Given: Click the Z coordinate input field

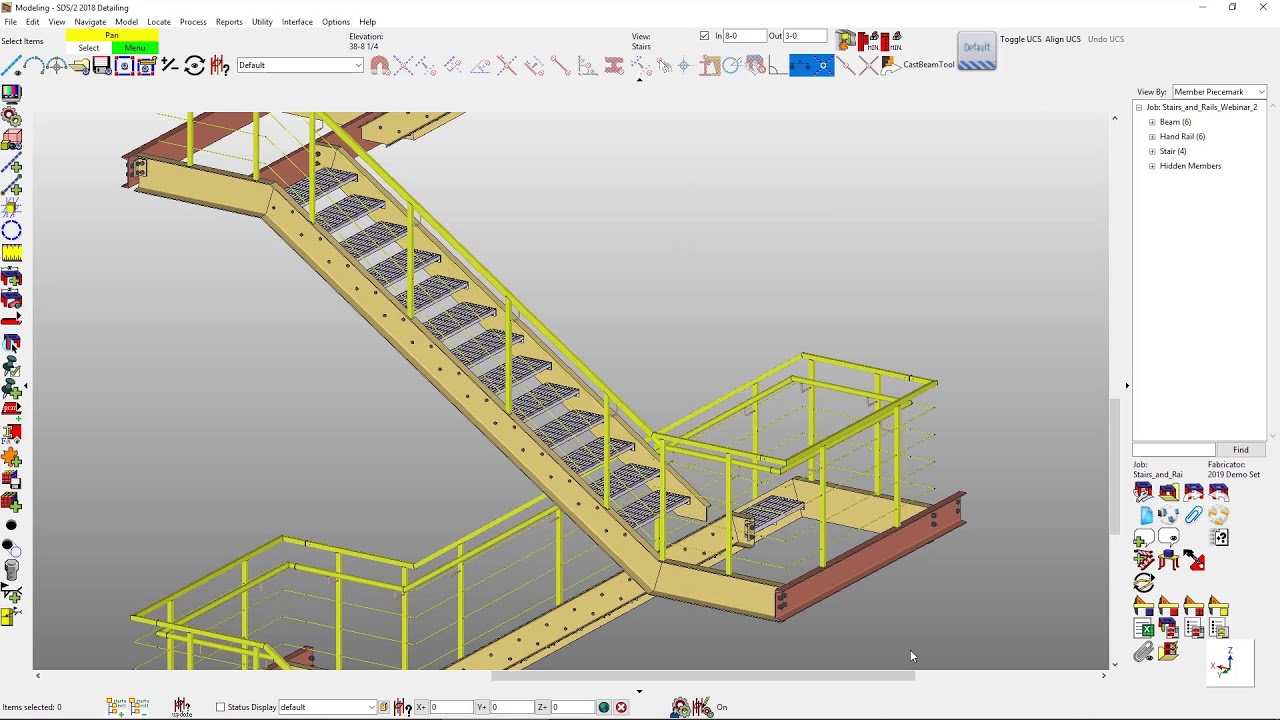Looking at the screenshot, I should tap(572, 707).
